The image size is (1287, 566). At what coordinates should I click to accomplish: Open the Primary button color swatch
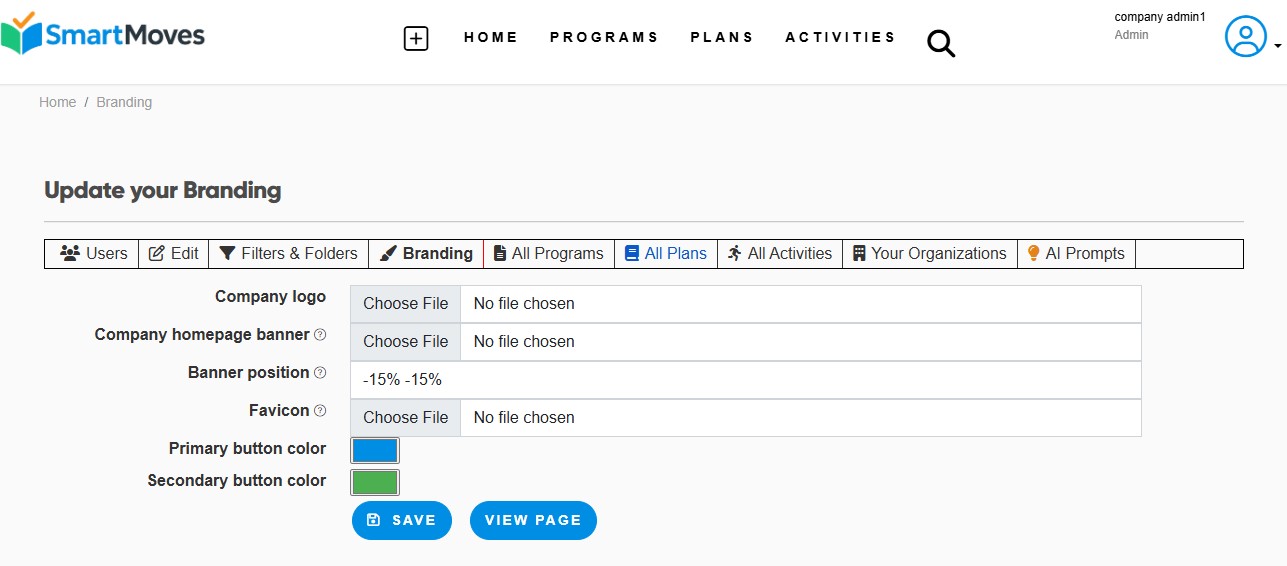375,450
